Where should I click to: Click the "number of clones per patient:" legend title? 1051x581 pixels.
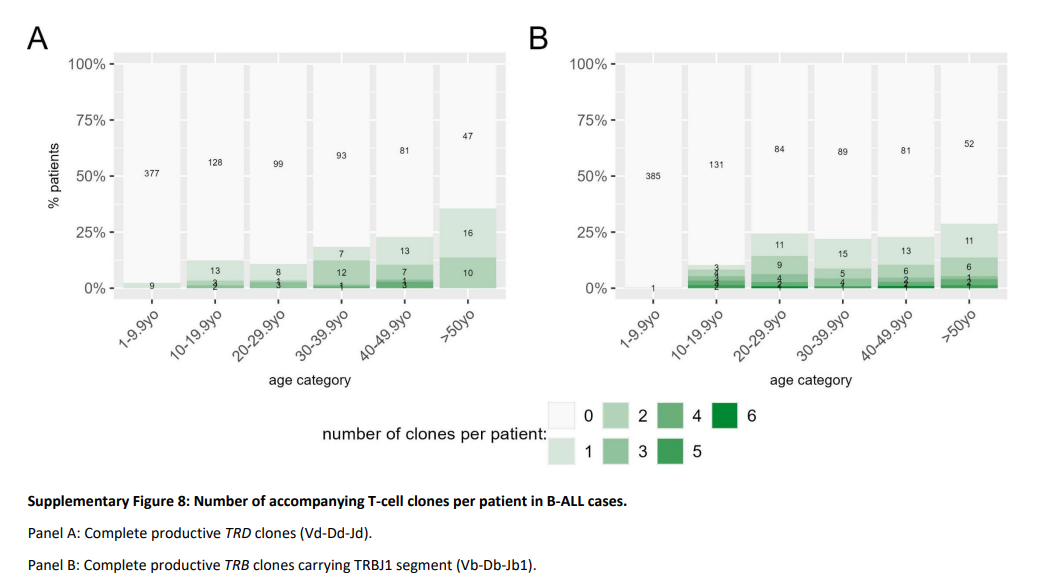pos(433,434)
